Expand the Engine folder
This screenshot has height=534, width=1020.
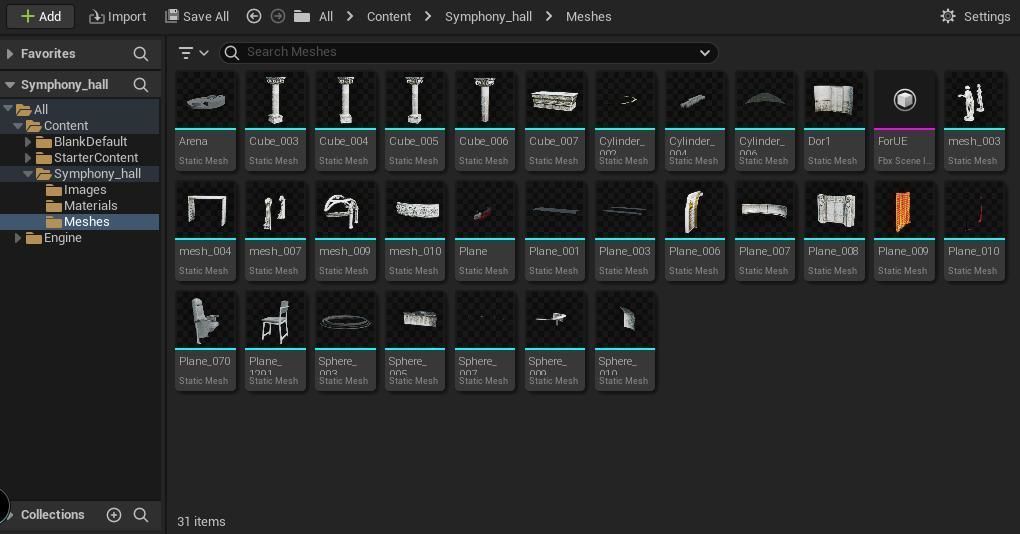click(x=18, y=238)
